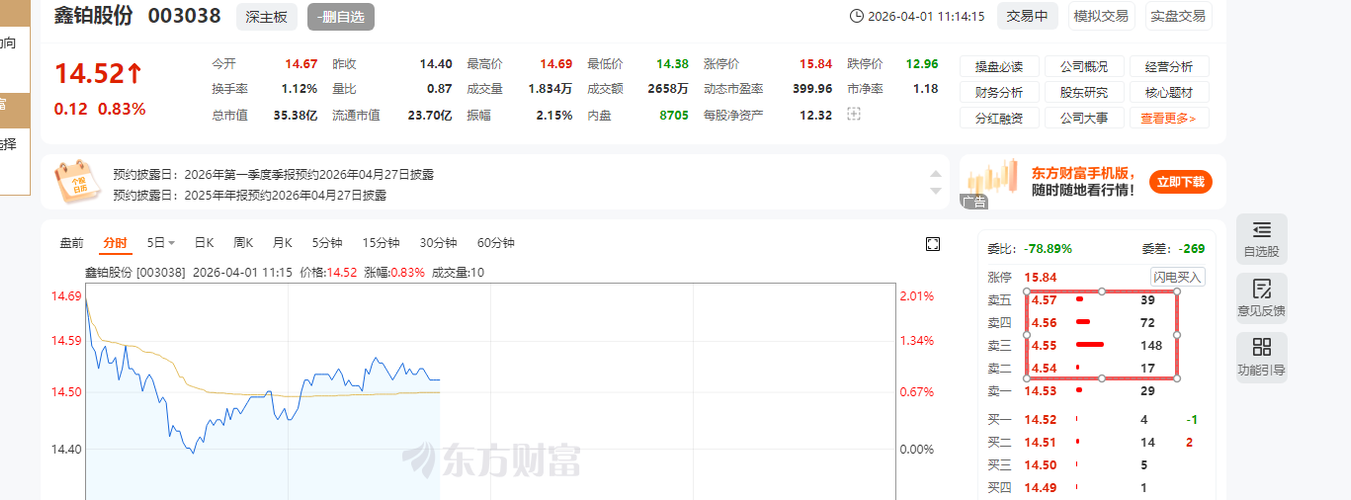1351x500 pixels.
Task: Click the 委差 value -269
Action: 1191,248
